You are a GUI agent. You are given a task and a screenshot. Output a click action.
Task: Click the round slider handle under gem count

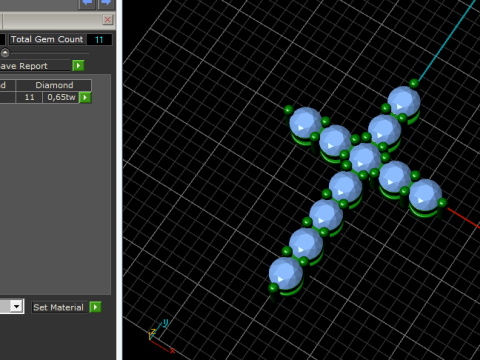[5, 53]
